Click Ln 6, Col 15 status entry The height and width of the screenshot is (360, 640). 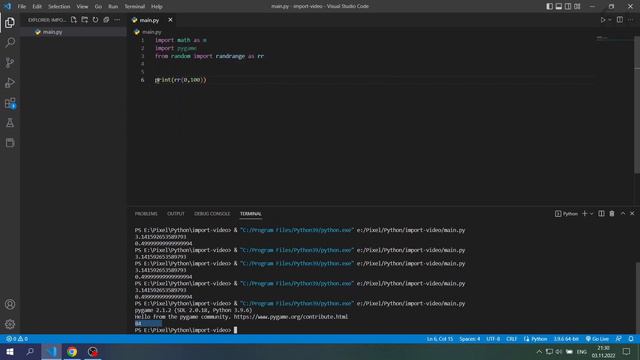click(x=440, y=339)
